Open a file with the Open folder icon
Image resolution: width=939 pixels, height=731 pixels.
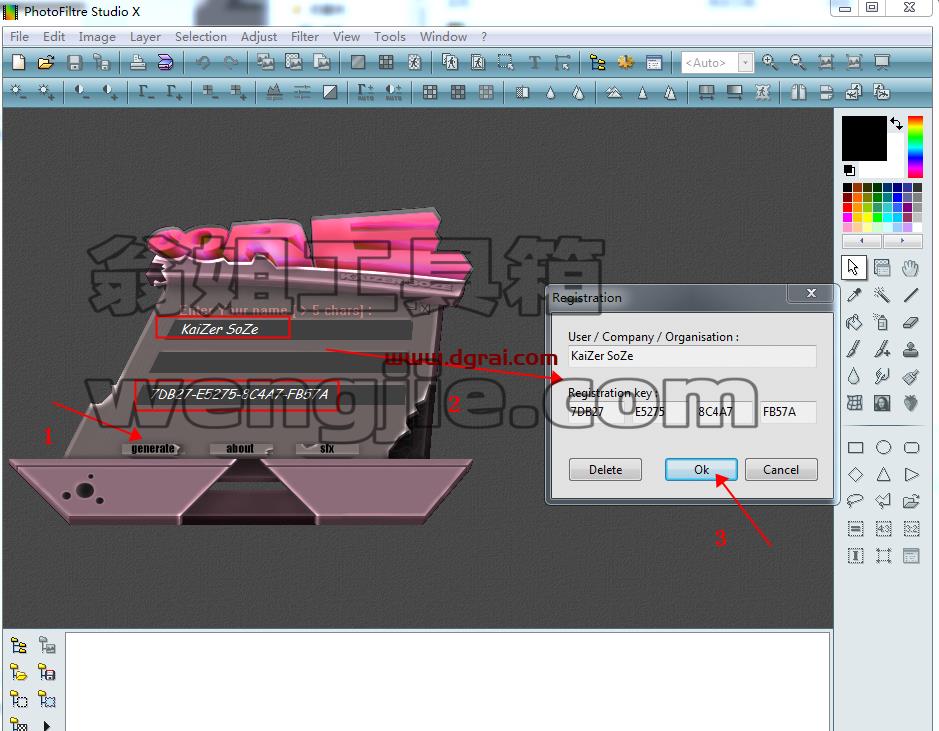click(x=46, y=62)
